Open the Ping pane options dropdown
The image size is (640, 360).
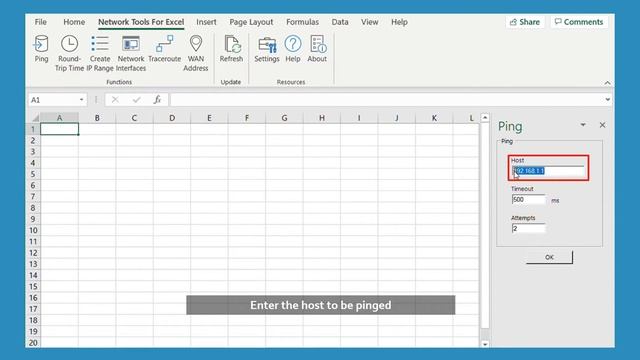click(x=583, y=125)
